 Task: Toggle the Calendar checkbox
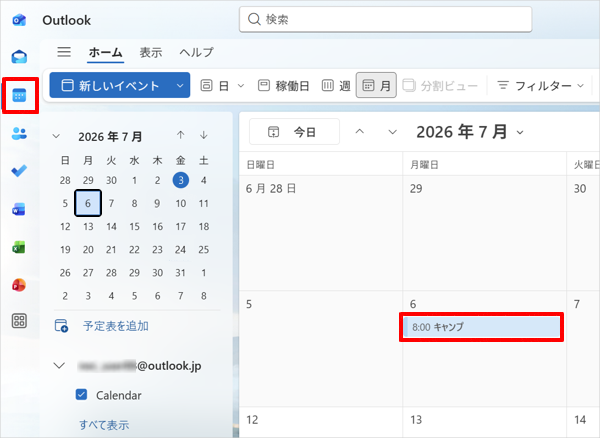pos(82,394)
